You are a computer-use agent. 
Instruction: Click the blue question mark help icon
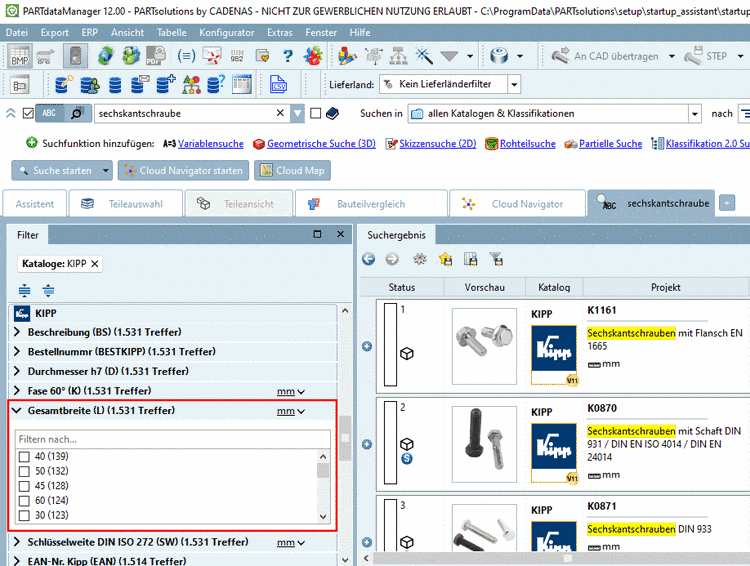(287, 56)
